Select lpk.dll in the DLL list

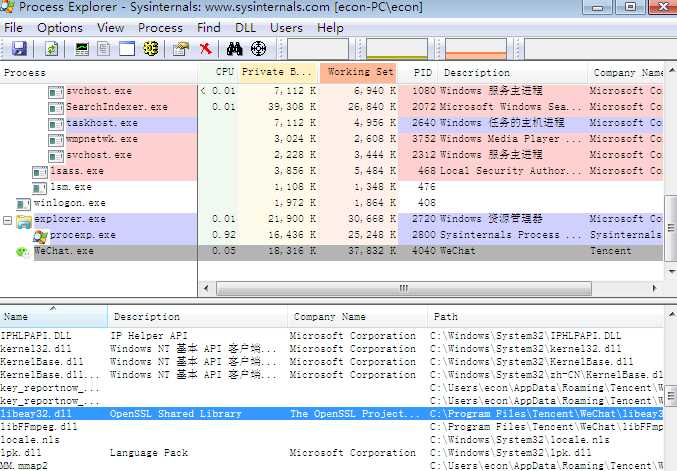332,452
